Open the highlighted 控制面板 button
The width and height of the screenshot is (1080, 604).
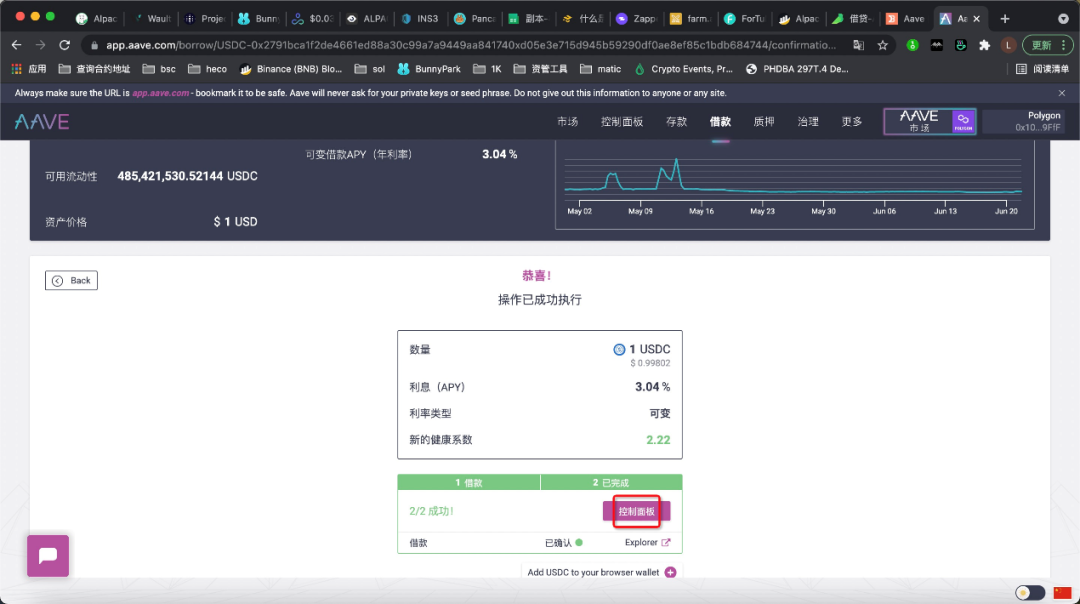point(636,511)
